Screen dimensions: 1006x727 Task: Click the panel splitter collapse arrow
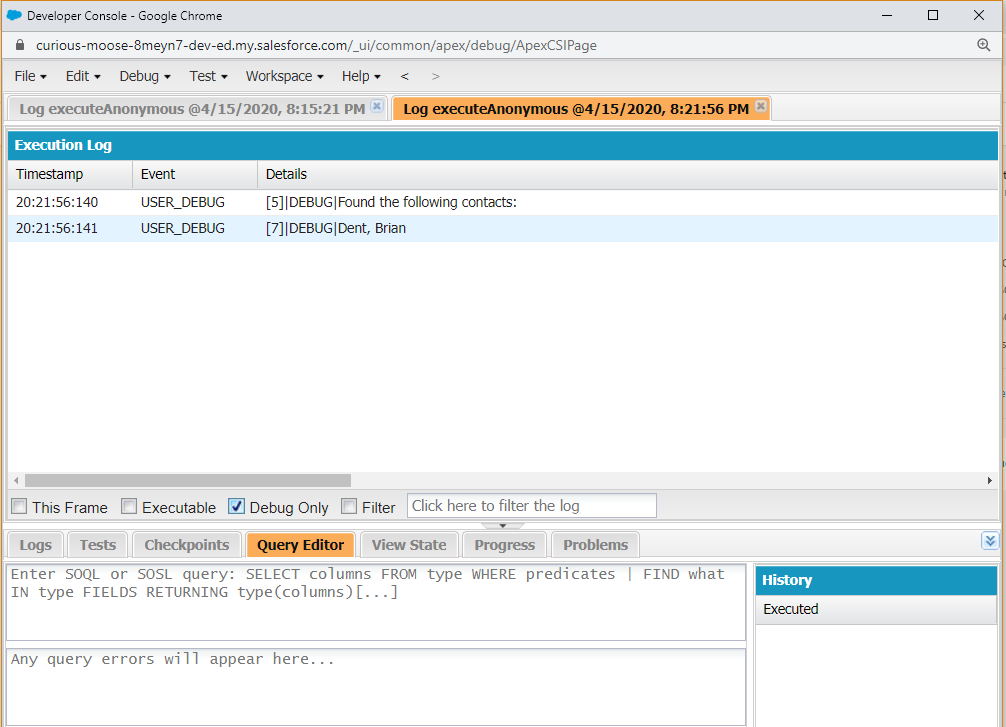(502, 526)
